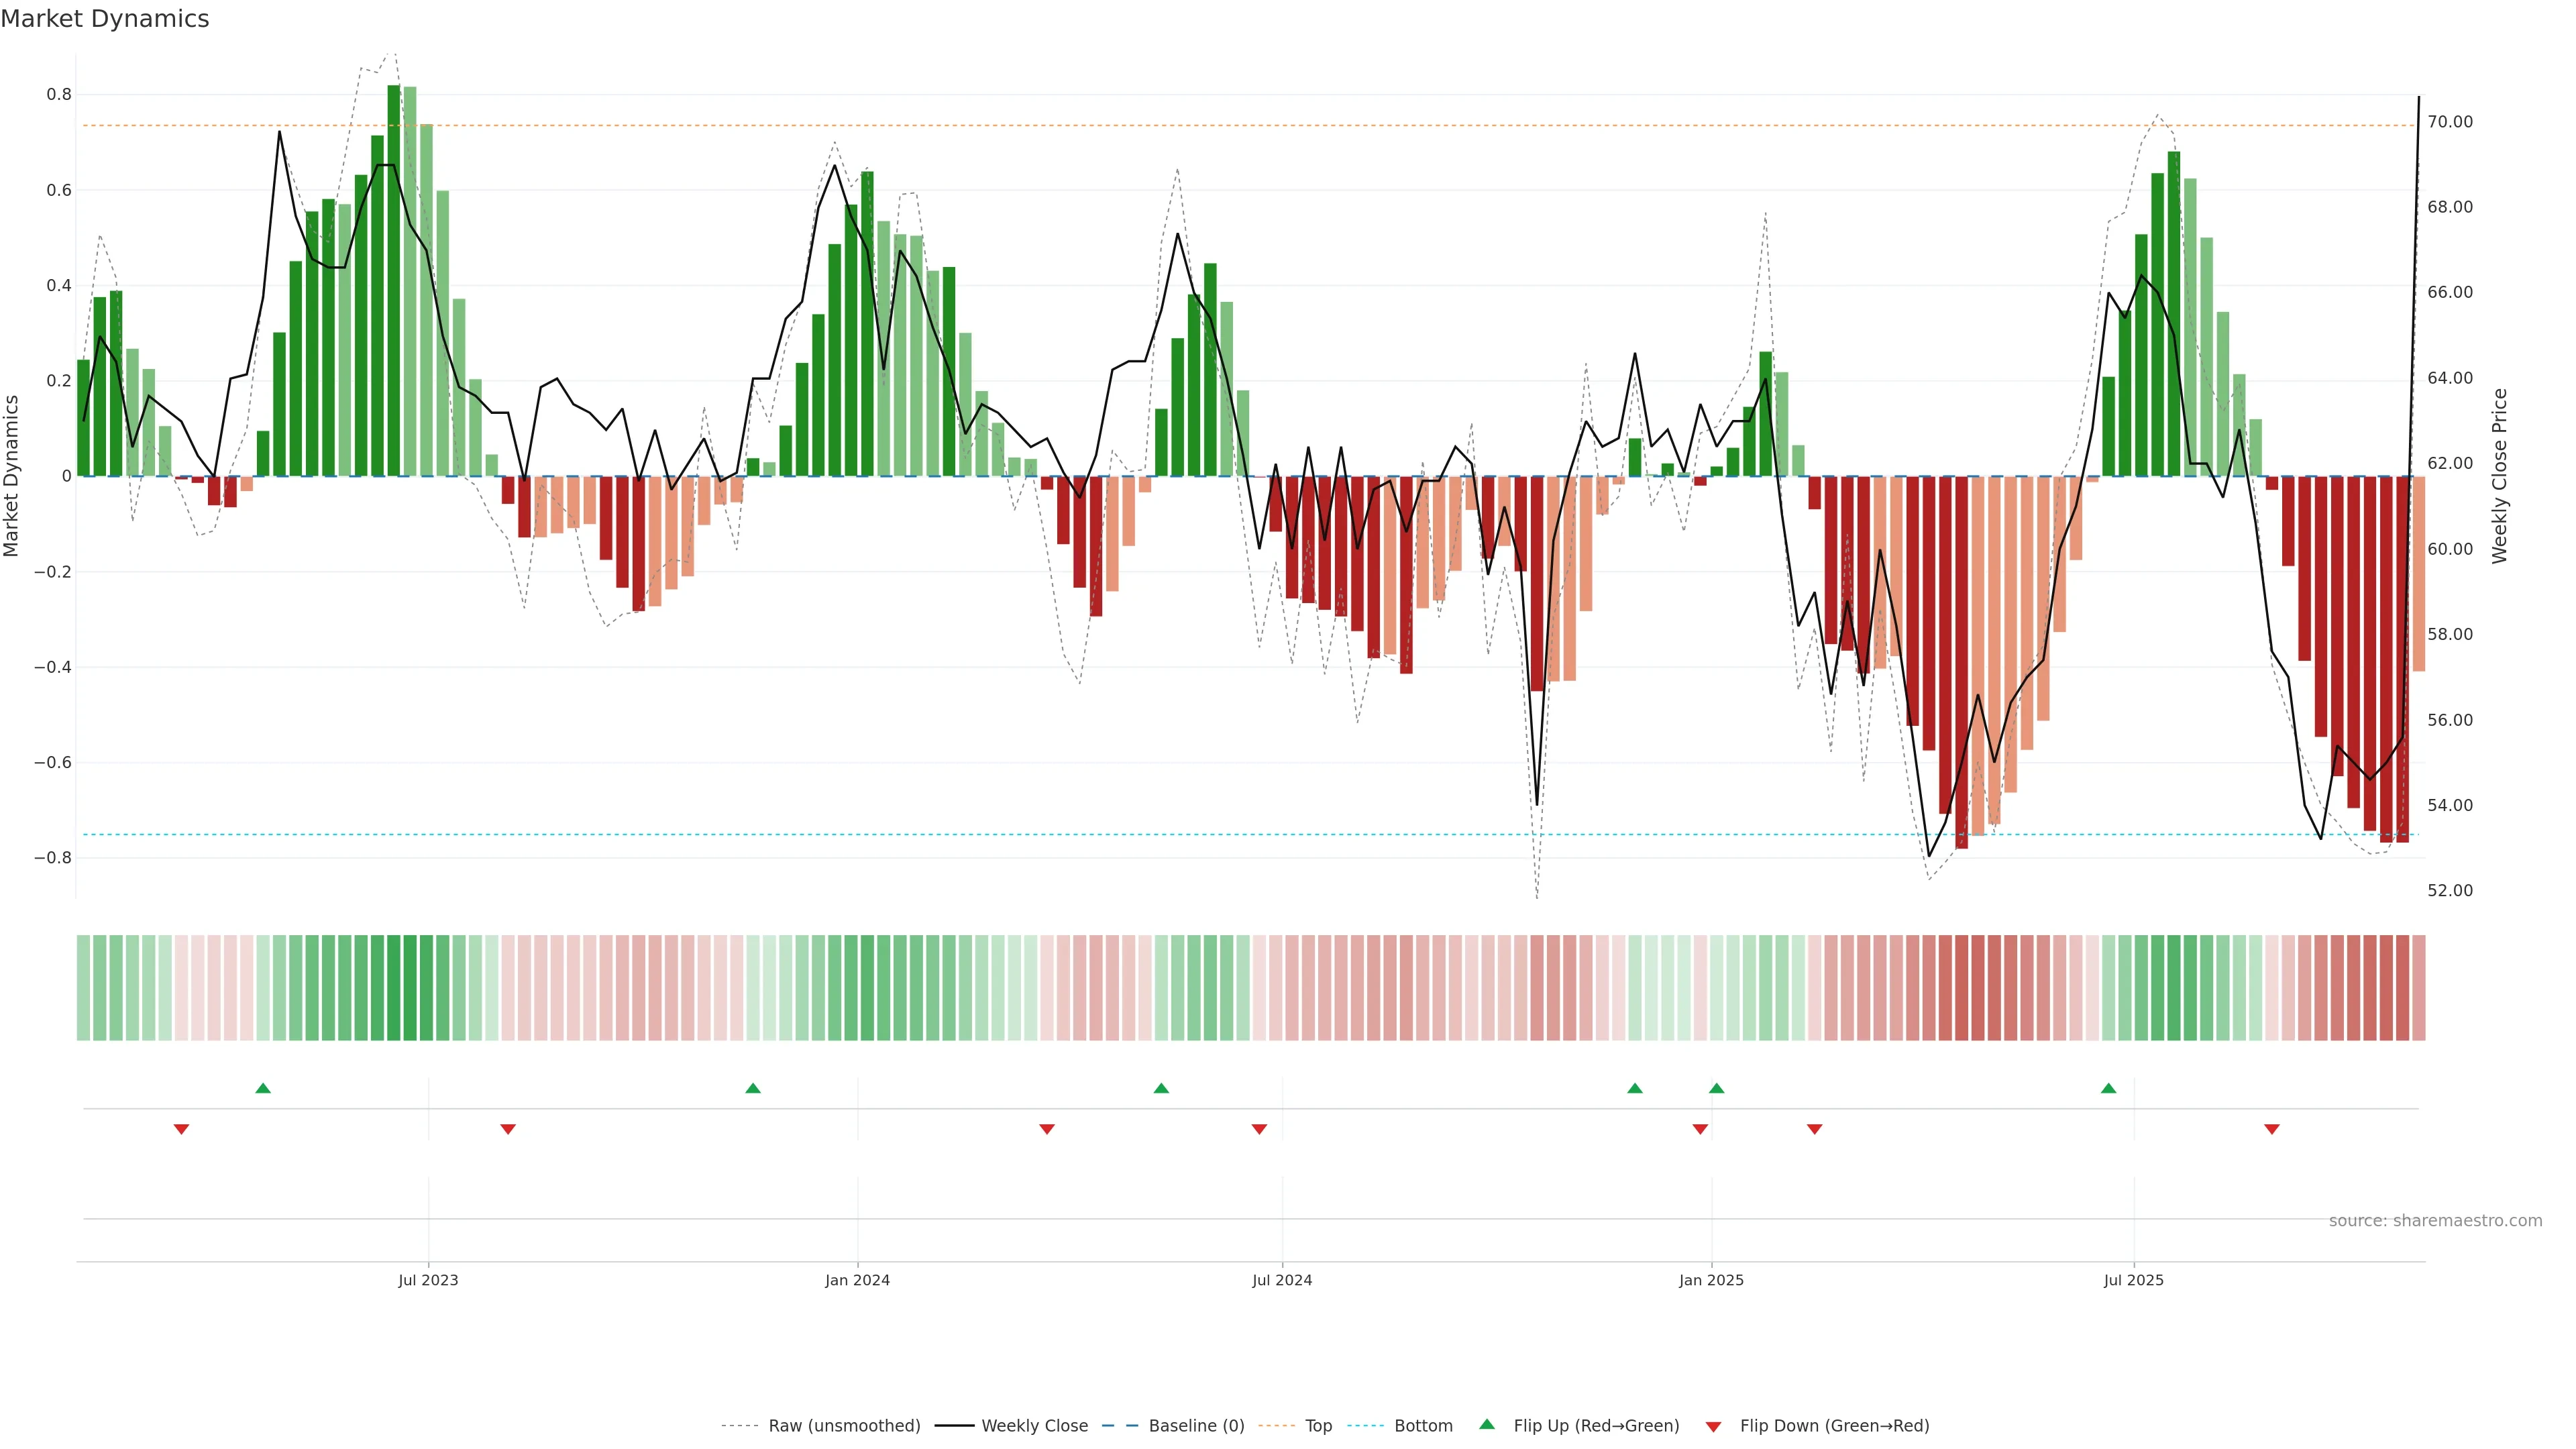
Task: Click the first red flip-down triangle marker
Action: (x=181, y=1129)
